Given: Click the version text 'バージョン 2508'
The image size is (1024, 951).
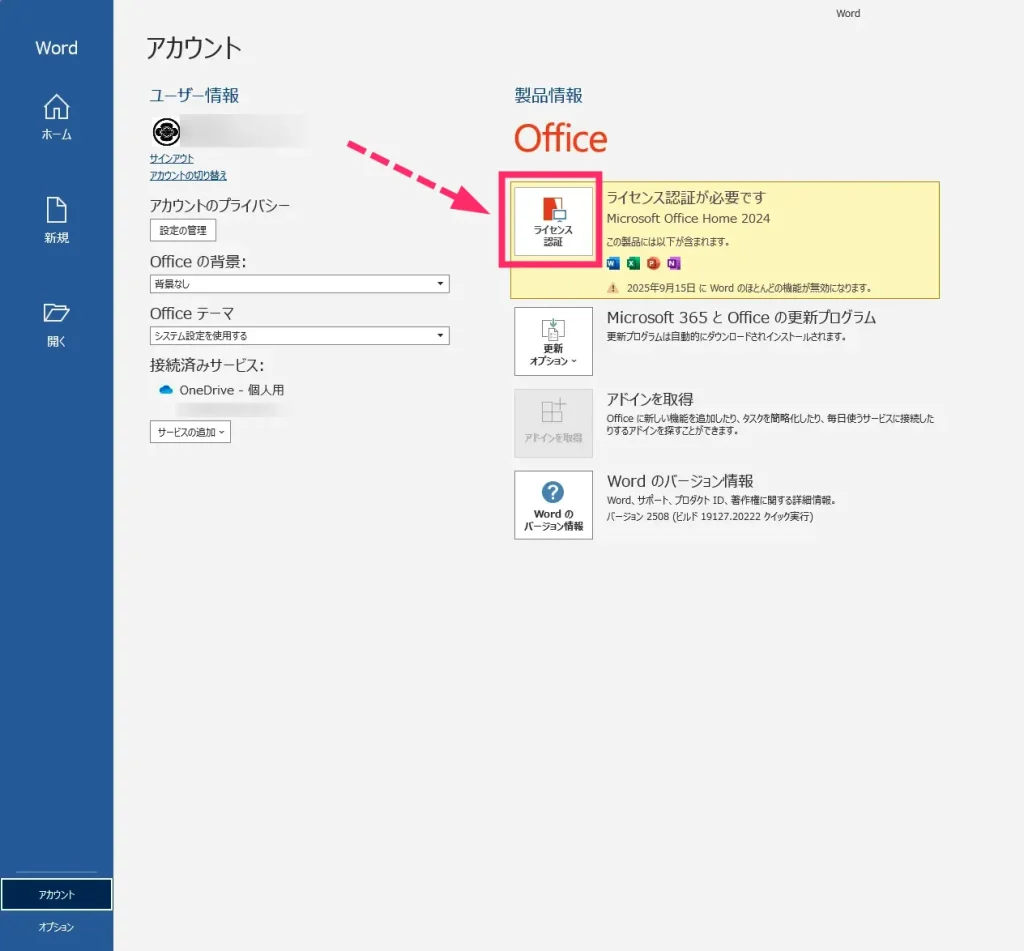Looking at the screenshot, I should [x=638, y=517].
